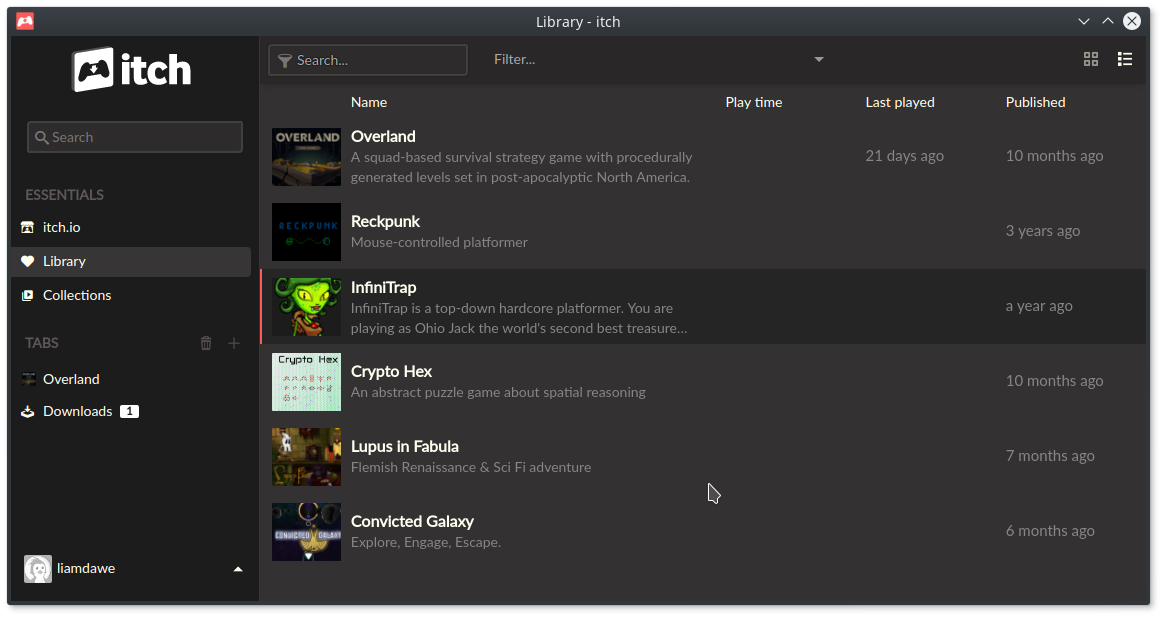This screenshot has width=1163, height=618.
Task: Open the Crypto Hex game thumbnail
Action: [x=306, y=382]
